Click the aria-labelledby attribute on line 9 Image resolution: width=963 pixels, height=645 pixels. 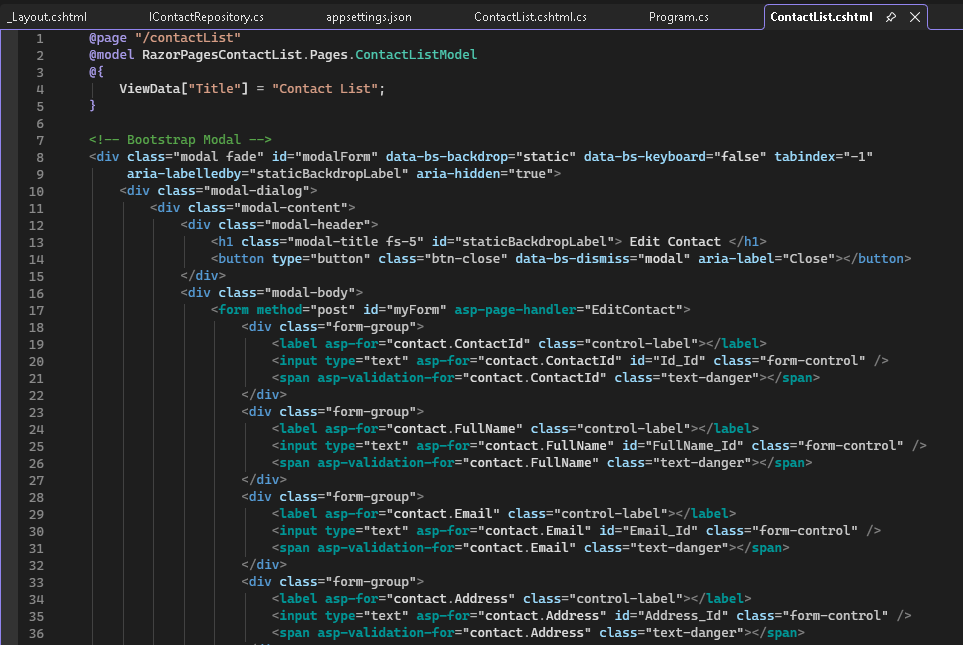pyautogui.click(x=184, y=174)
